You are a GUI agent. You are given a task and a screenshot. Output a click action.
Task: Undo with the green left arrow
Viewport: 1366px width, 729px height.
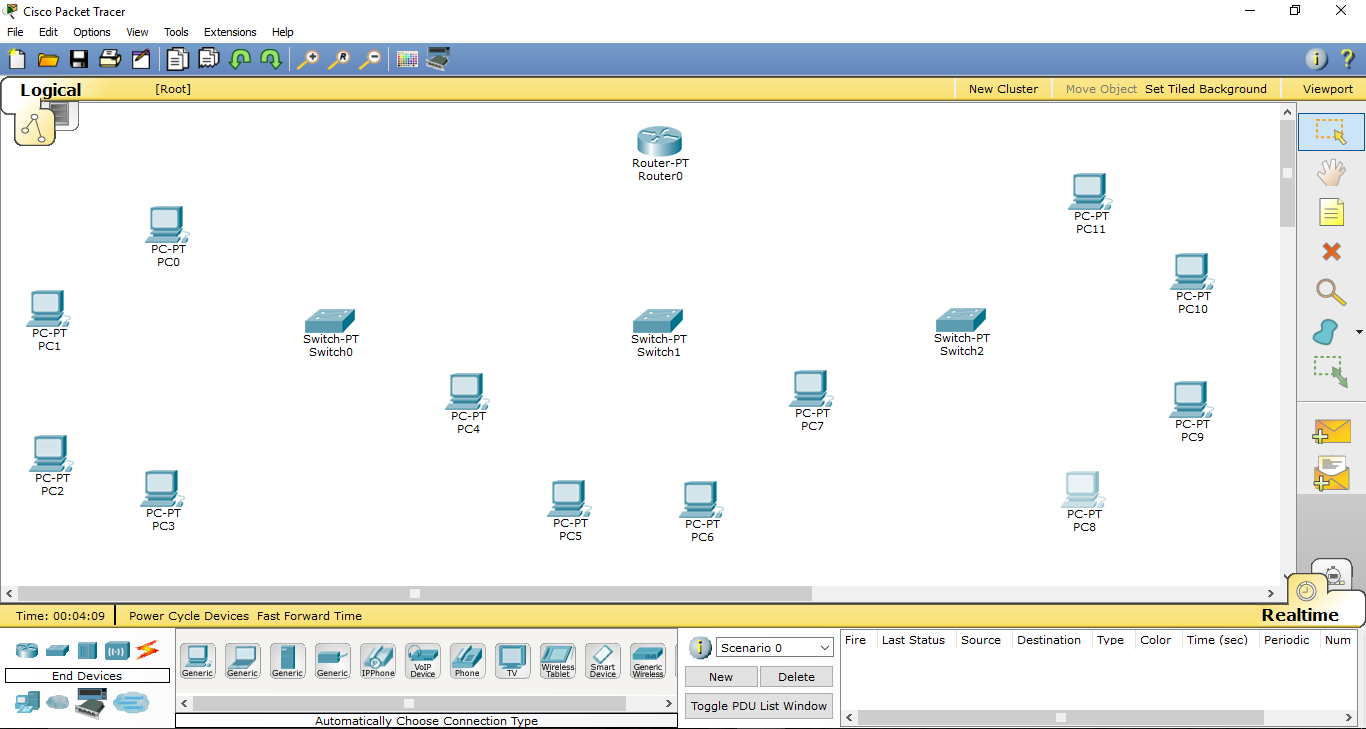tap(240, 59)
